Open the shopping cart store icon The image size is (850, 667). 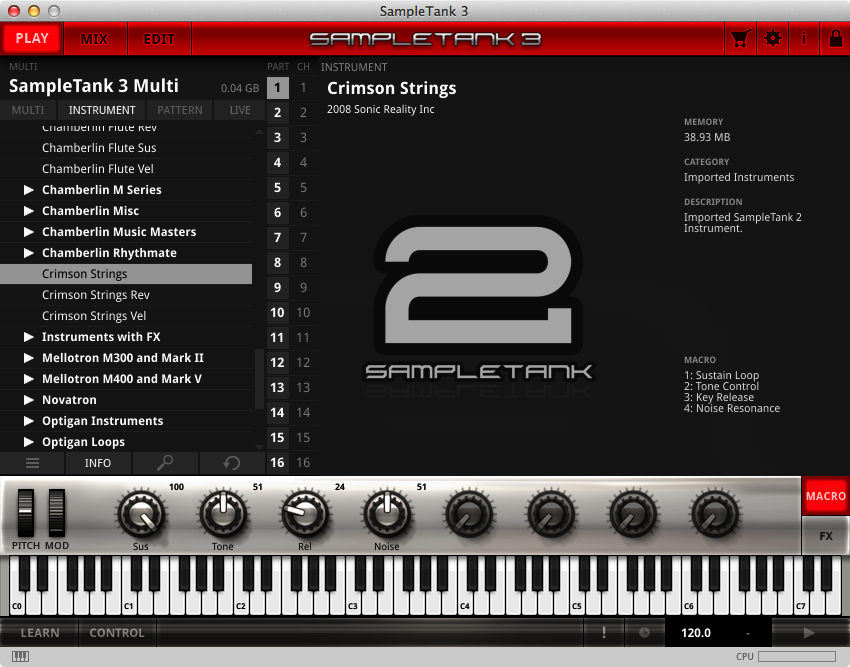(x=740, y=39)
